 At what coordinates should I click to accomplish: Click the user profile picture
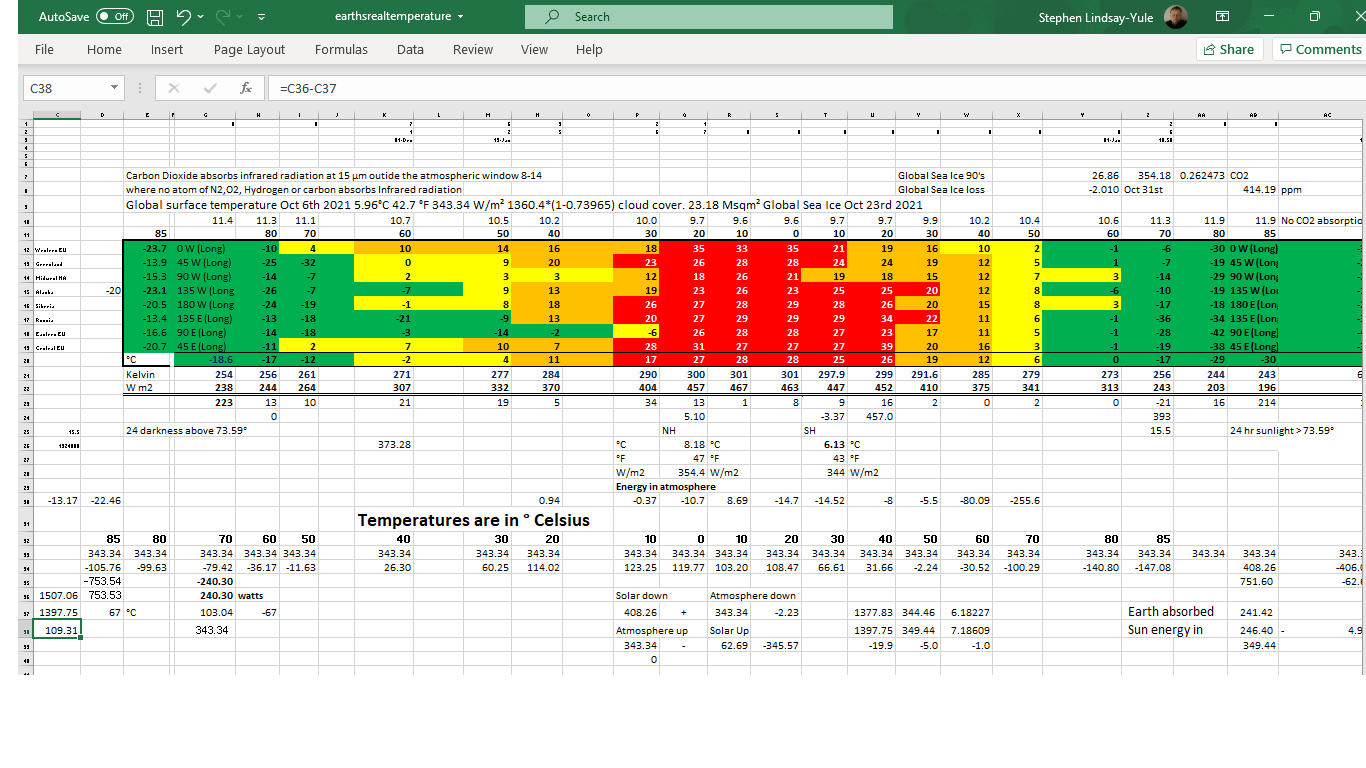tap(1176, 17)
